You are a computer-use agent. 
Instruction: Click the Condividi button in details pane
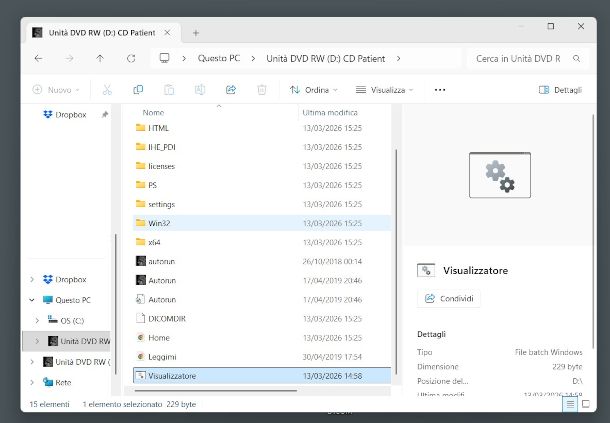pos(449,298)
